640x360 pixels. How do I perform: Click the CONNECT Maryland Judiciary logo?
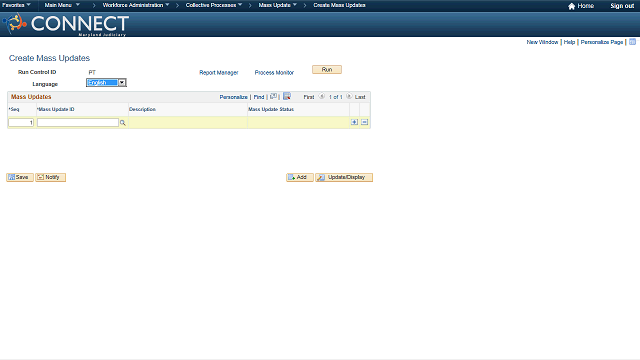(66, 24)
